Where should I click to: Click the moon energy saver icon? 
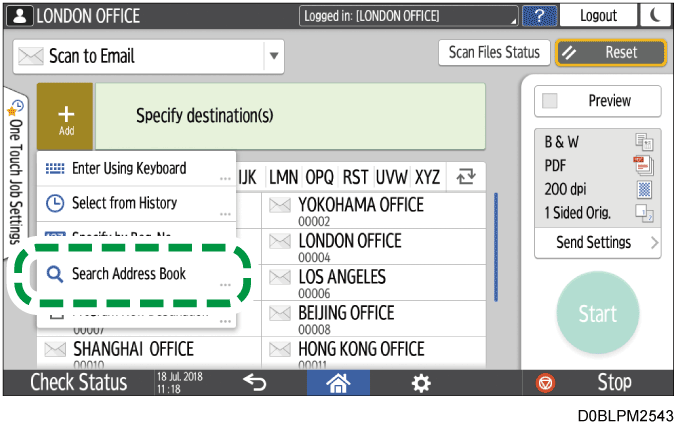click(657, 16)
